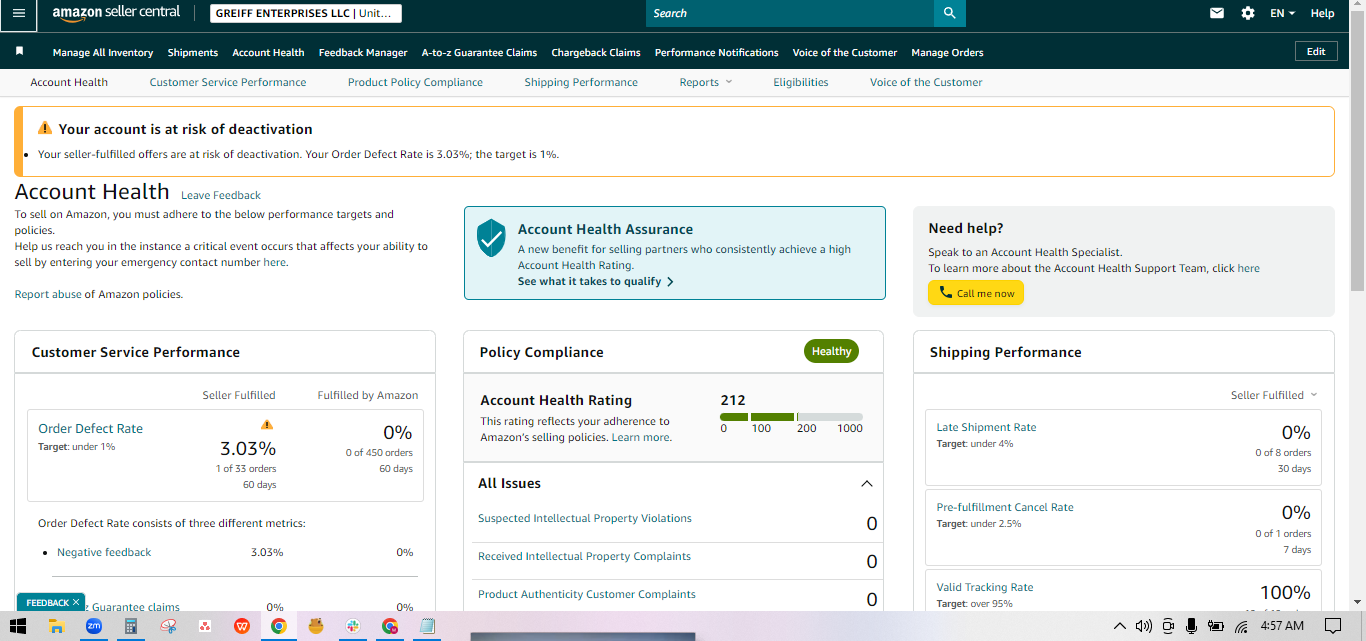The width and height of the screenshot is (1366, 641).
Task: Click the Edit button in navigation bar
Action: pos(1316,52)
